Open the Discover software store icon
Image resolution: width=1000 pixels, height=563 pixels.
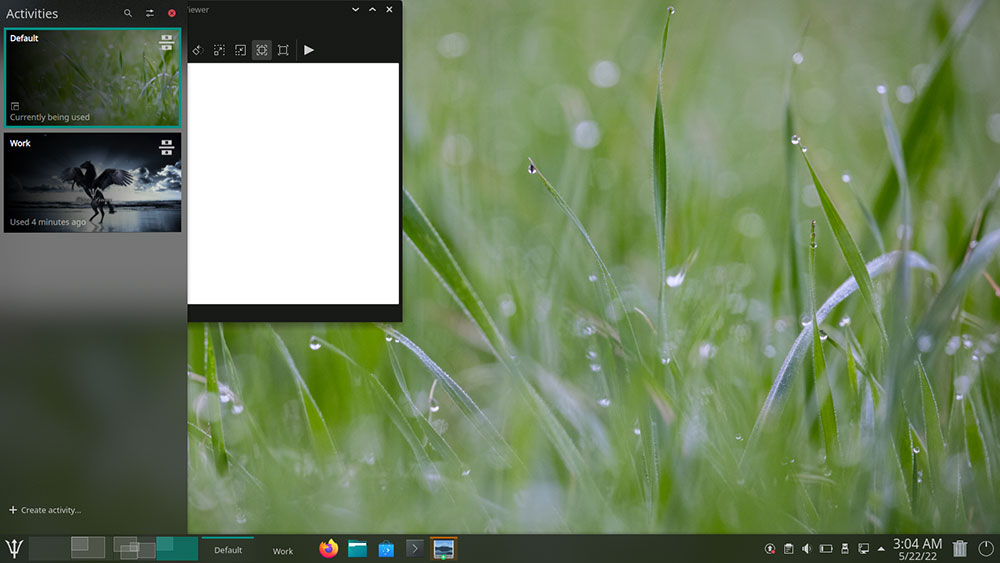tap(386, 548)
